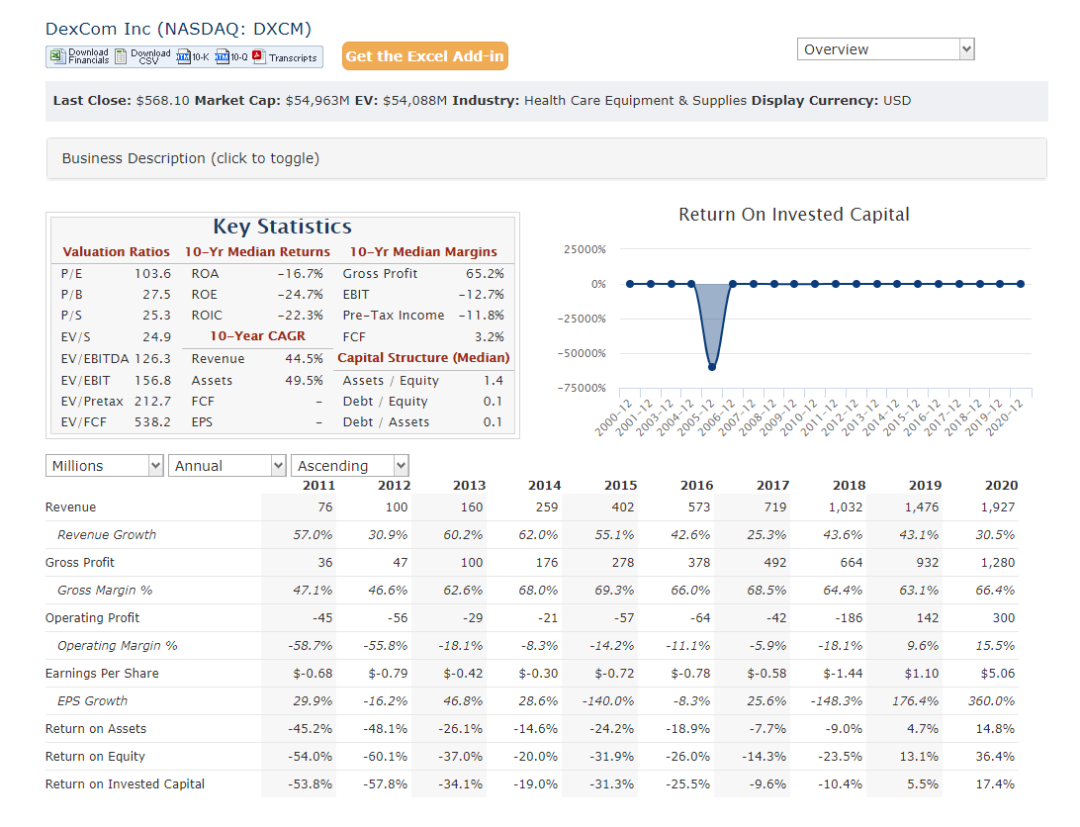Click the 2020 revenue value 1,927
The height and width of the screenshot is (827, 1080).
[x=998, y=507]
